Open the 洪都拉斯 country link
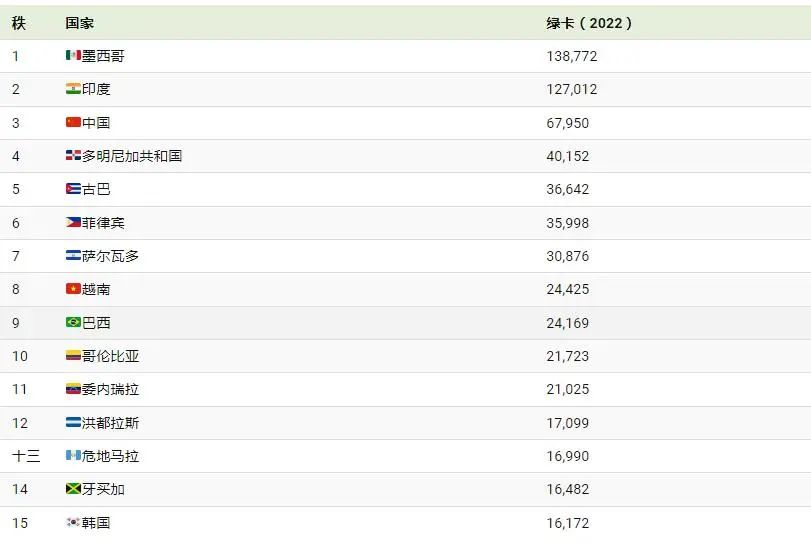This screenshot has width=811, height=546. click(x=110, y=423)
